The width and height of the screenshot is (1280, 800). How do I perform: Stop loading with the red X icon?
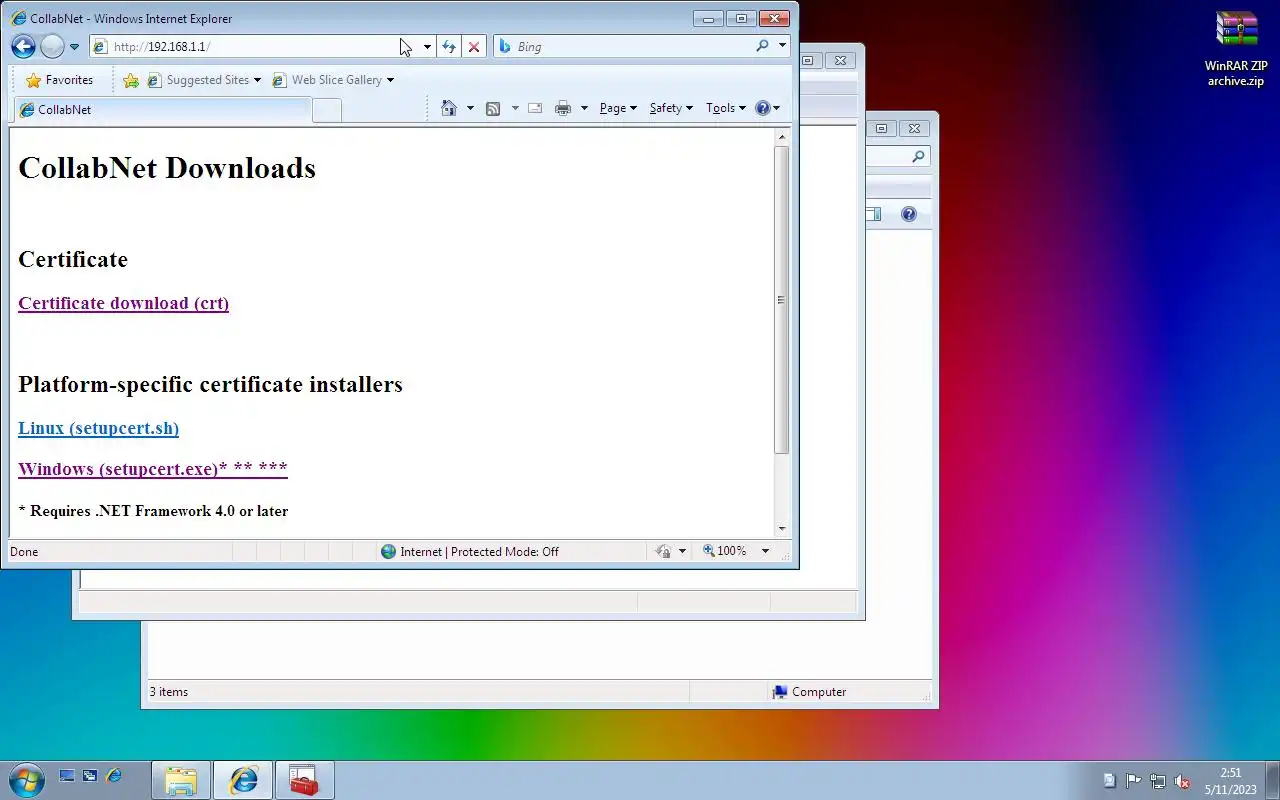pos(474,46)
